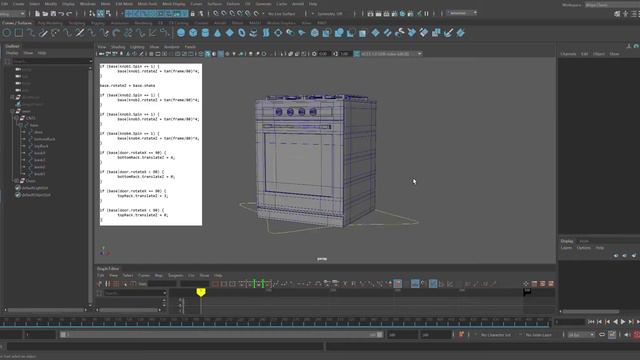Click Channels in the Channel Box

(568, 54)
